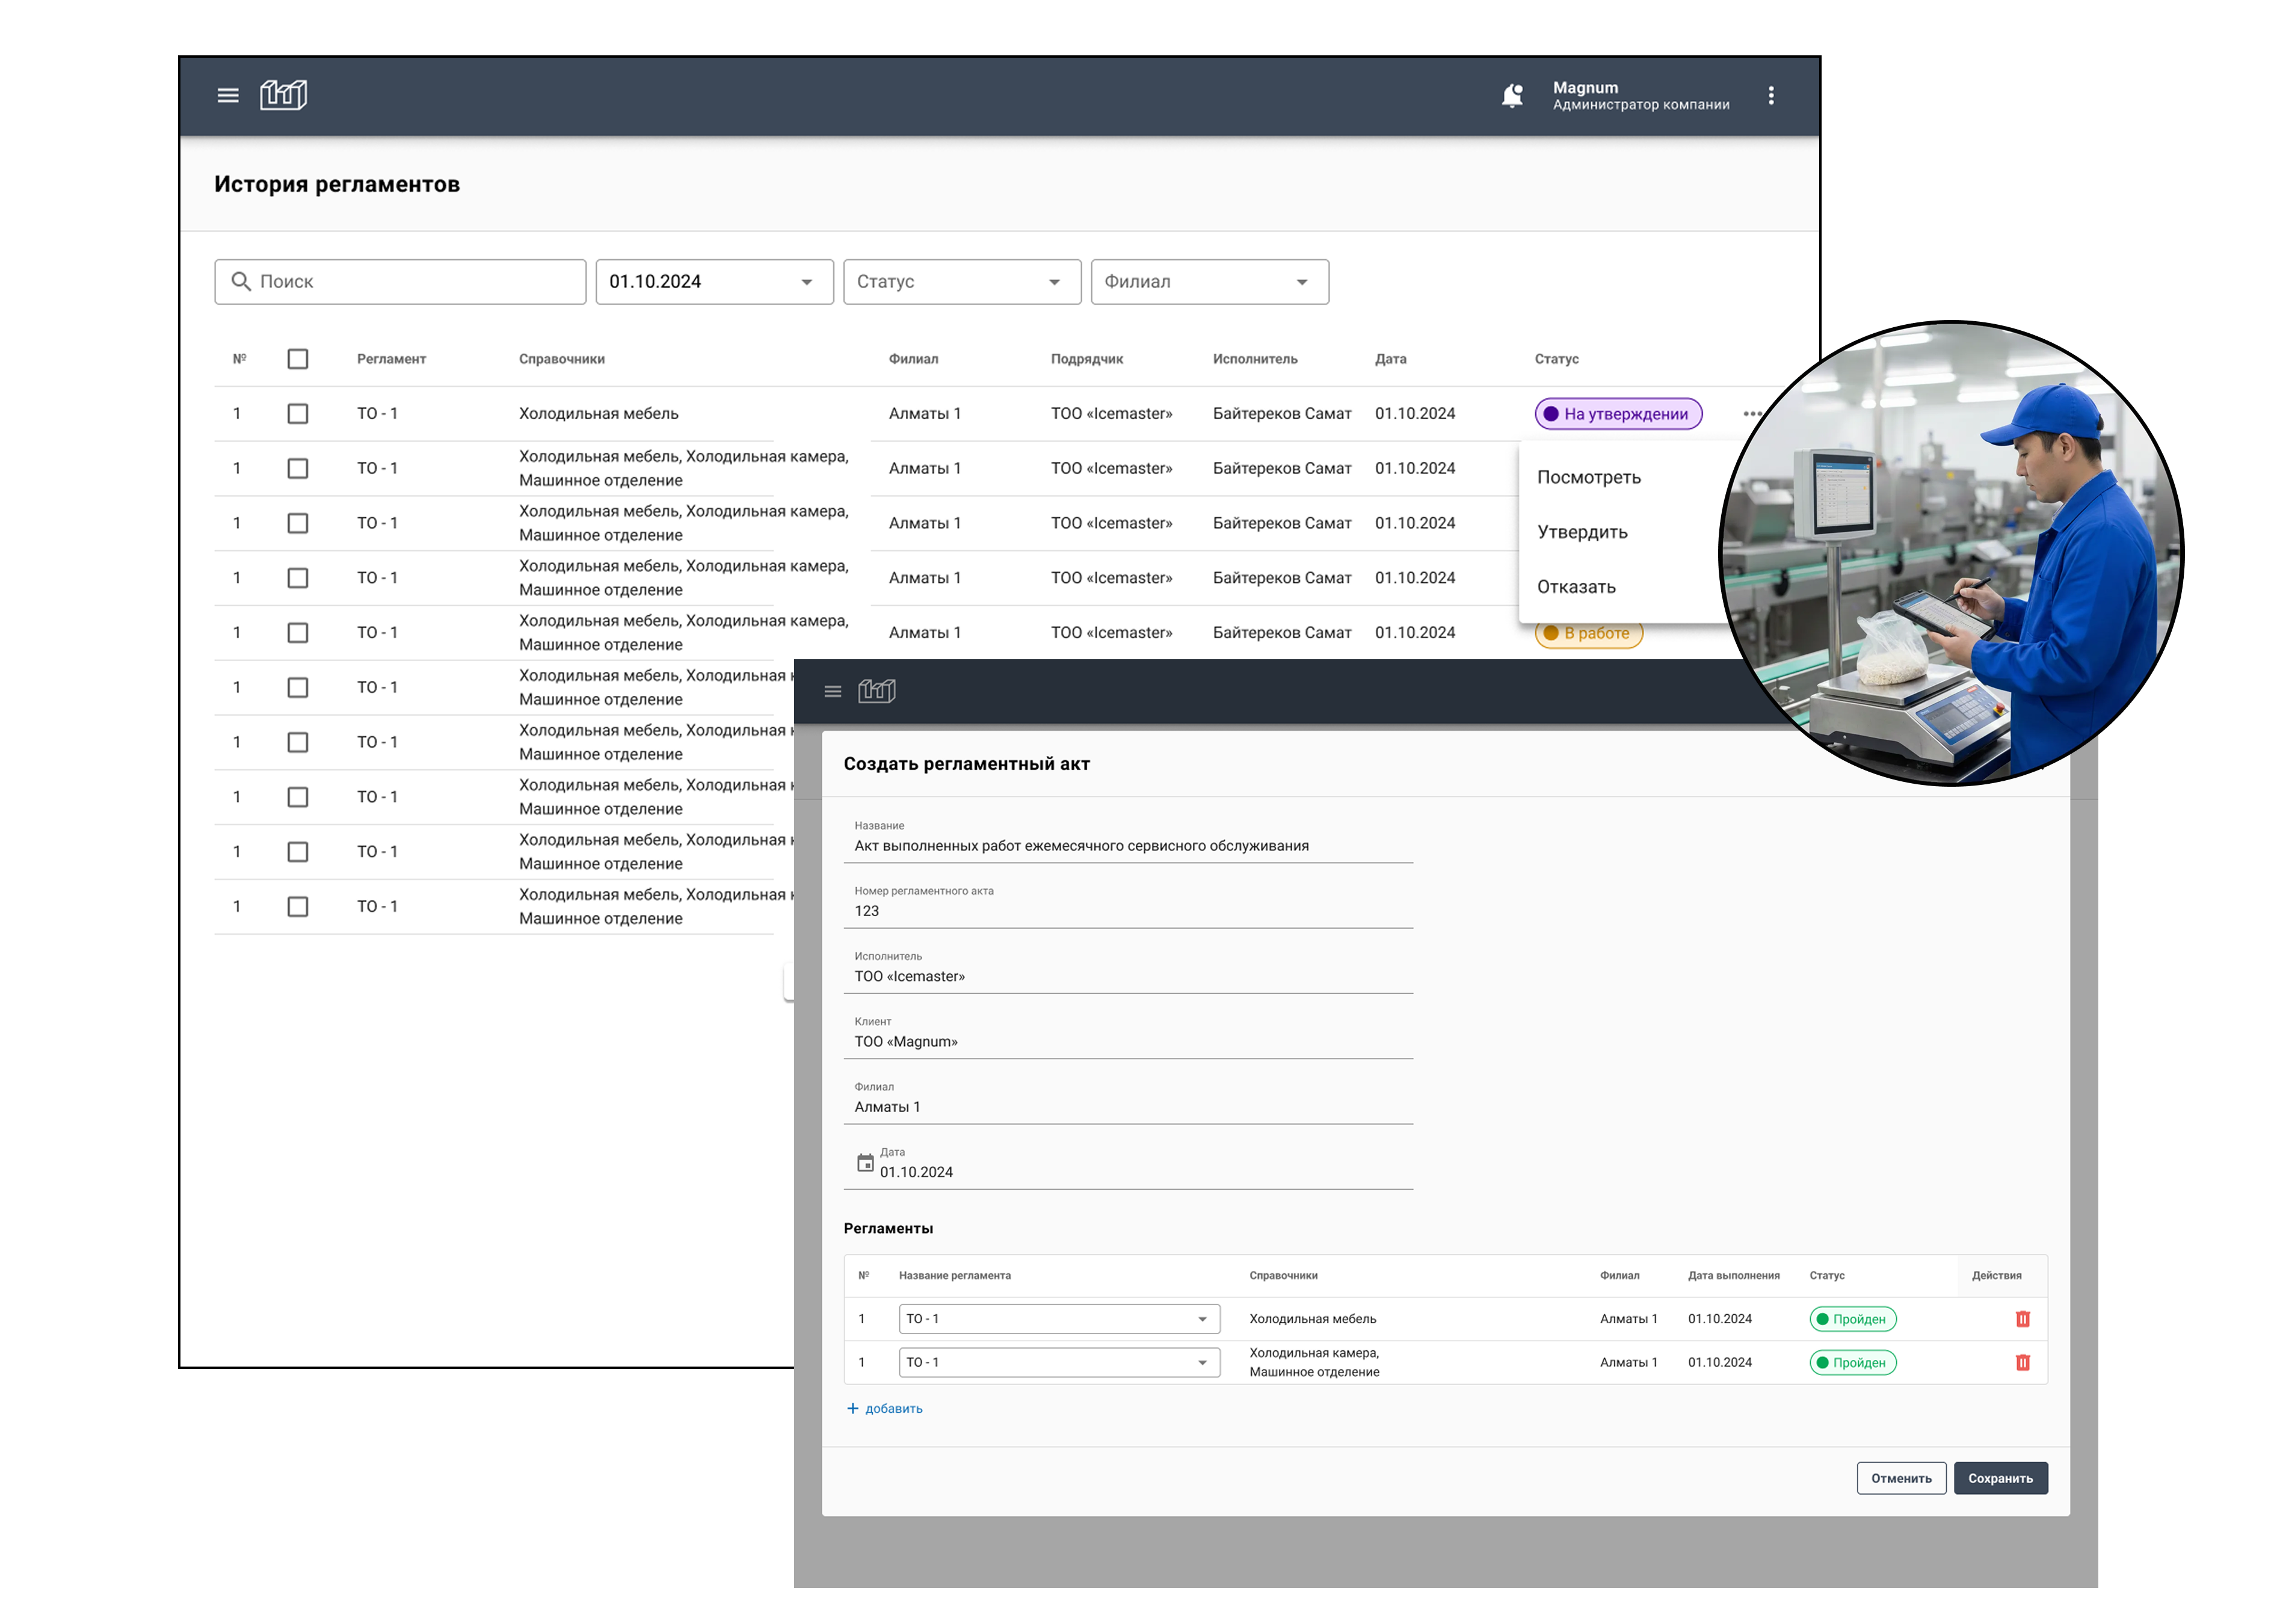Check the first row Холодильная мебель checkbox

click(298, 414)
